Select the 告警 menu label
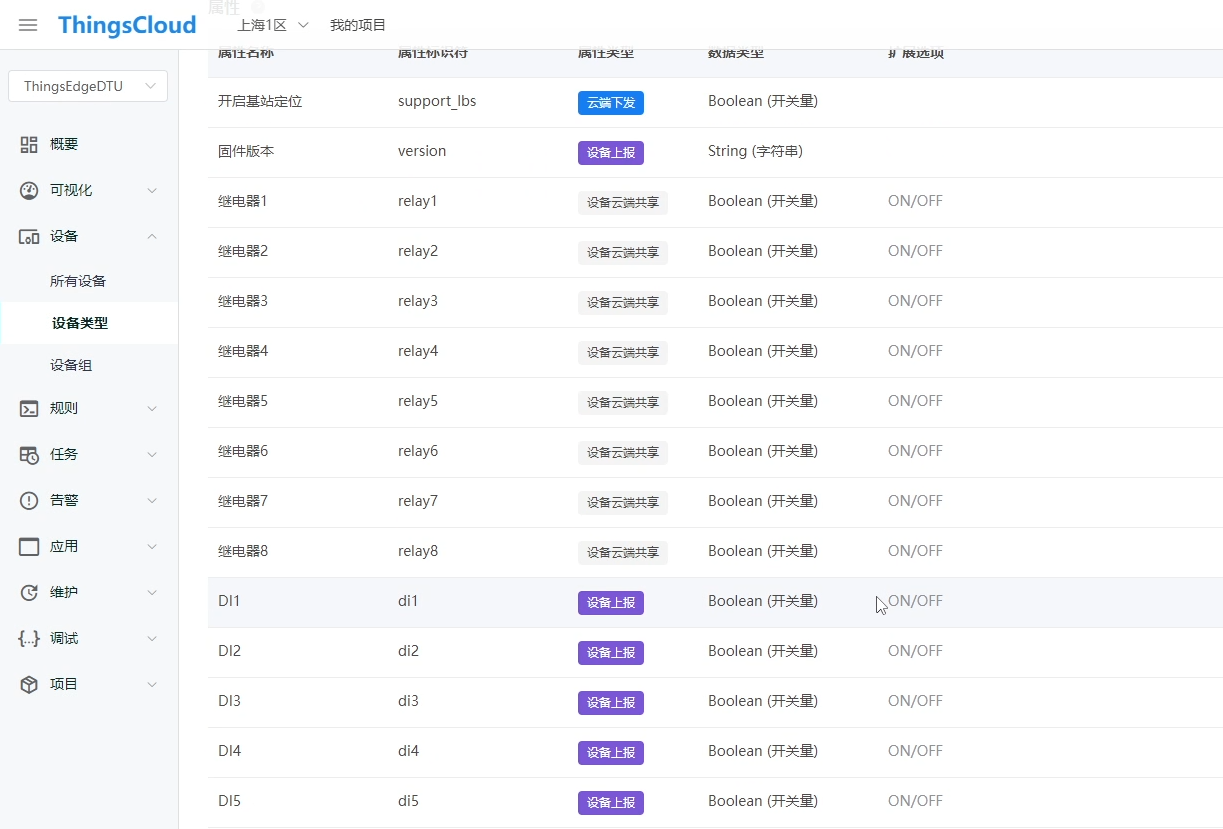 coord(64,500)
